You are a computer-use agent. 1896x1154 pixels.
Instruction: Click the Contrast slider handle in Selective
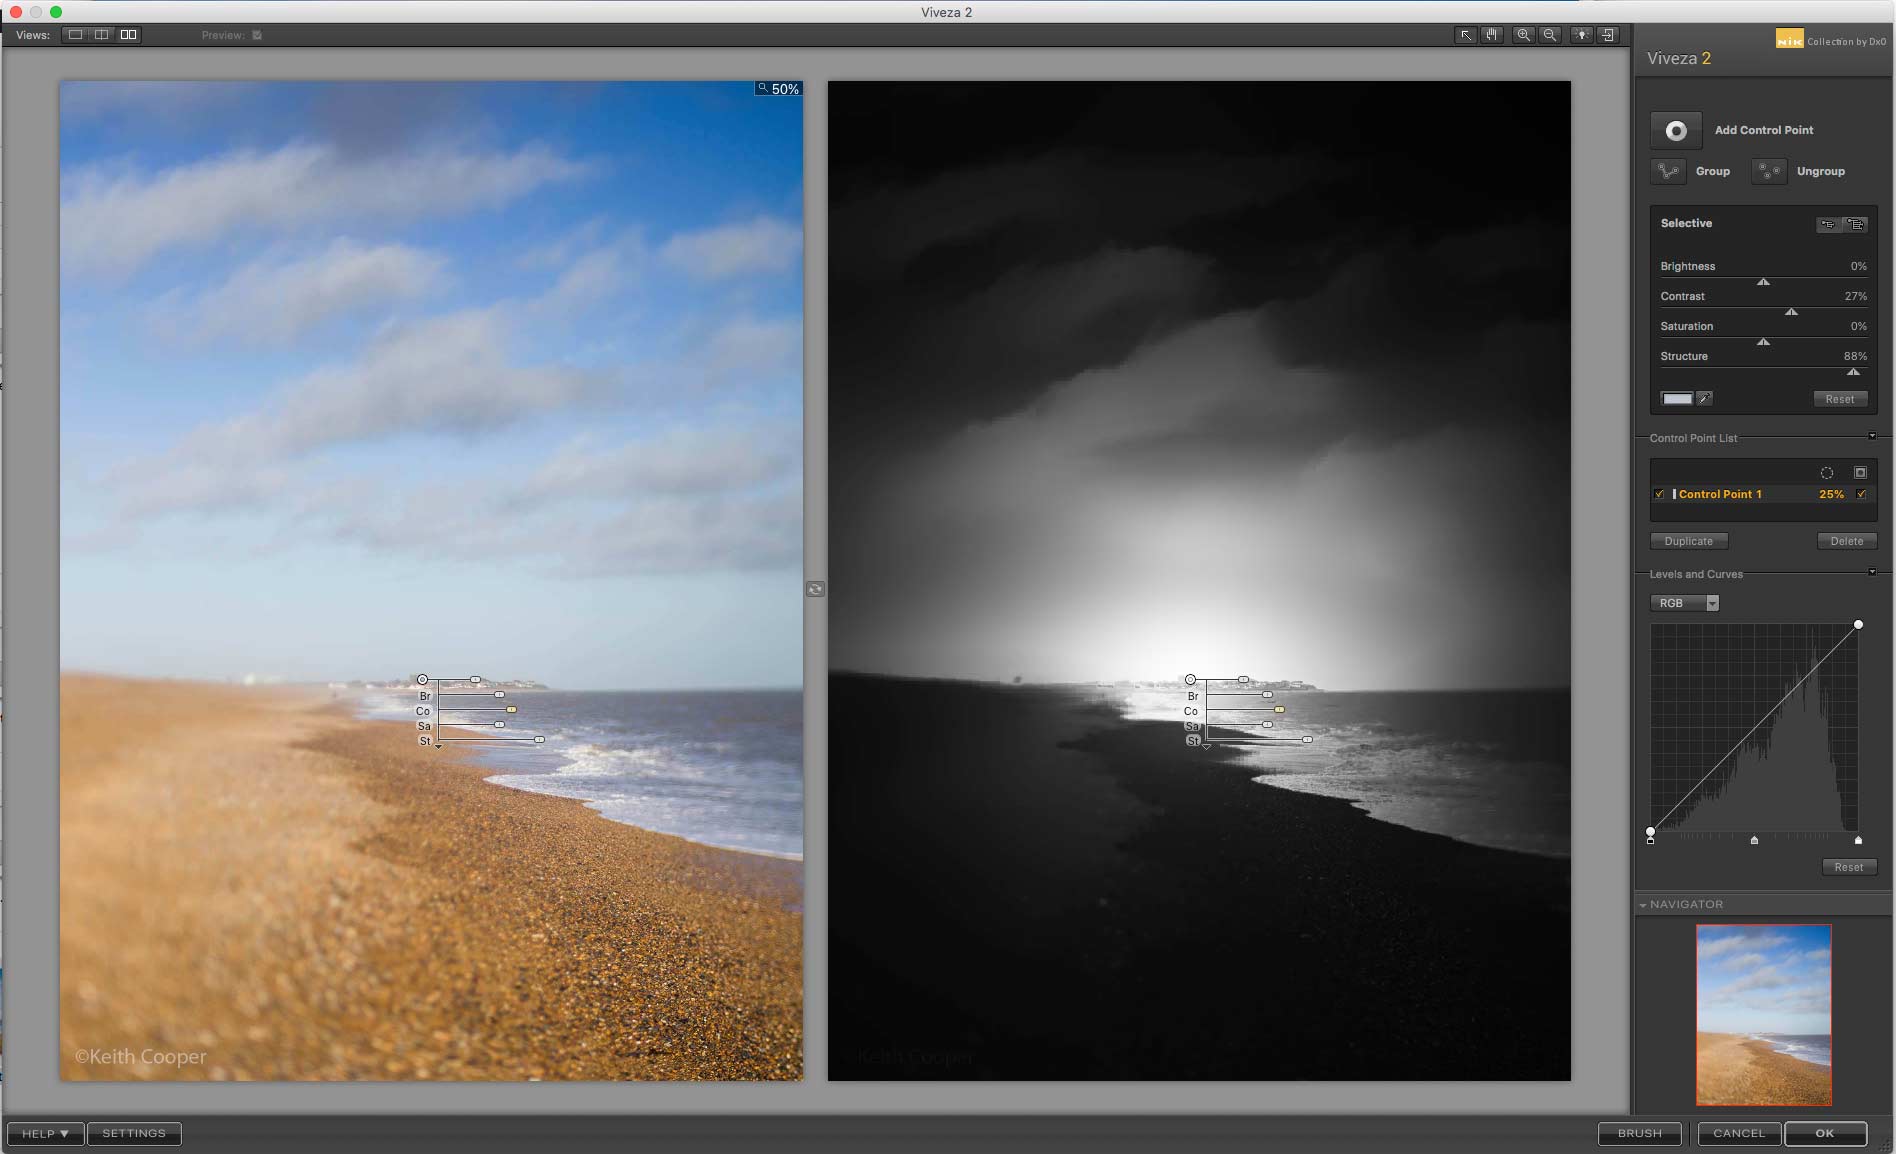[1791, 312]
